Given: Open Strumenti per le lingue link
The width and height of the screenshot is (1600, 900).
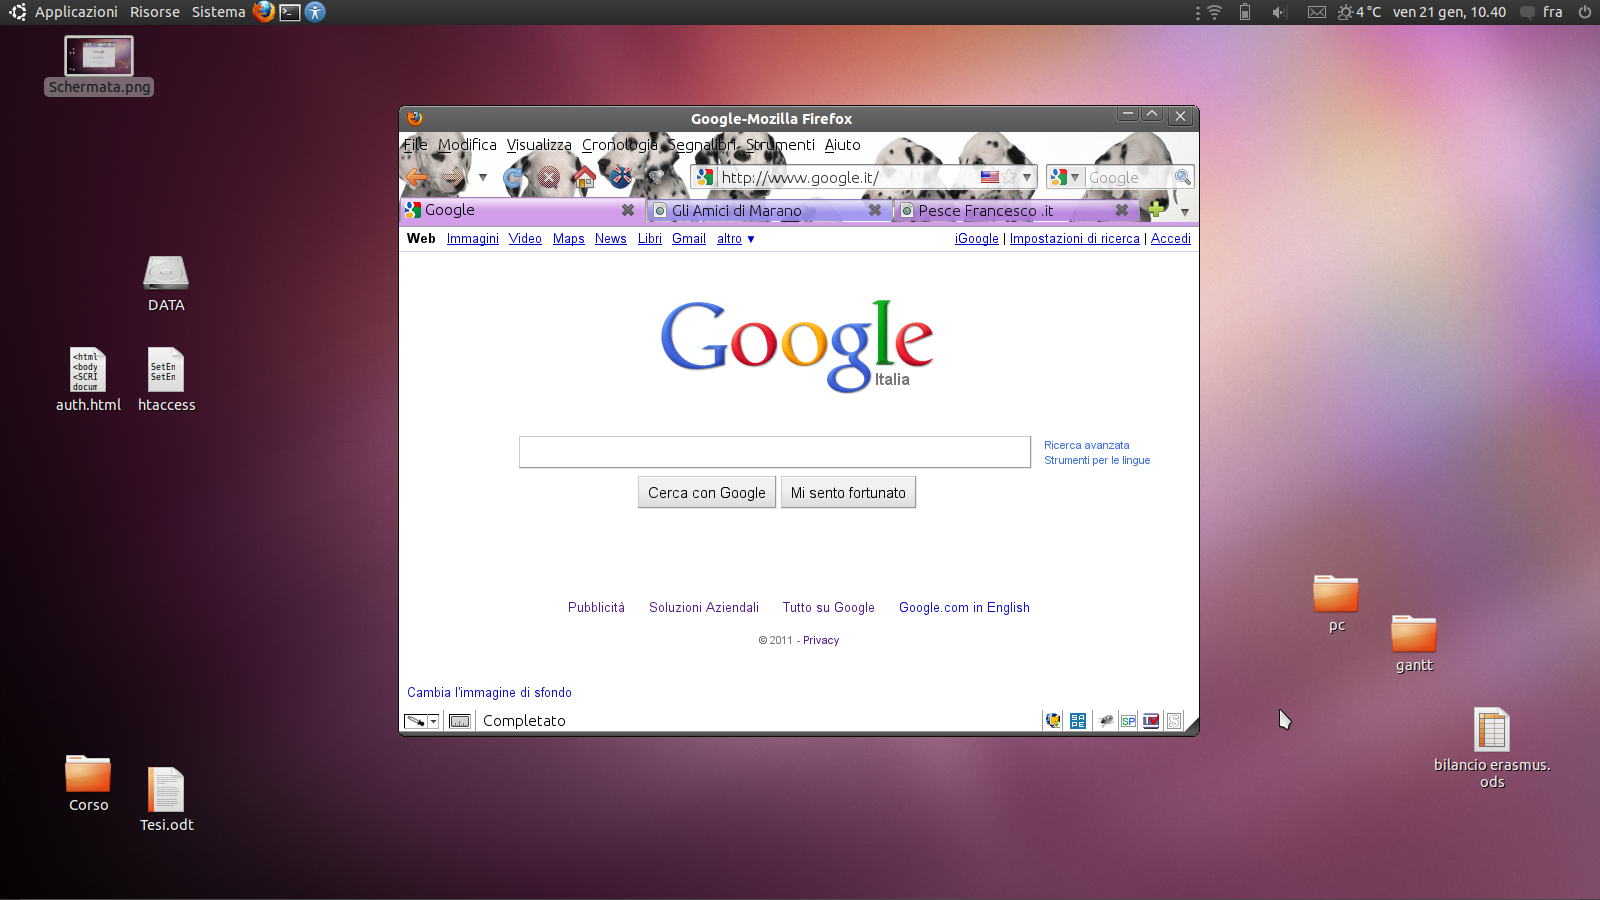Looking at the screenshot, I should [1097, 460].
